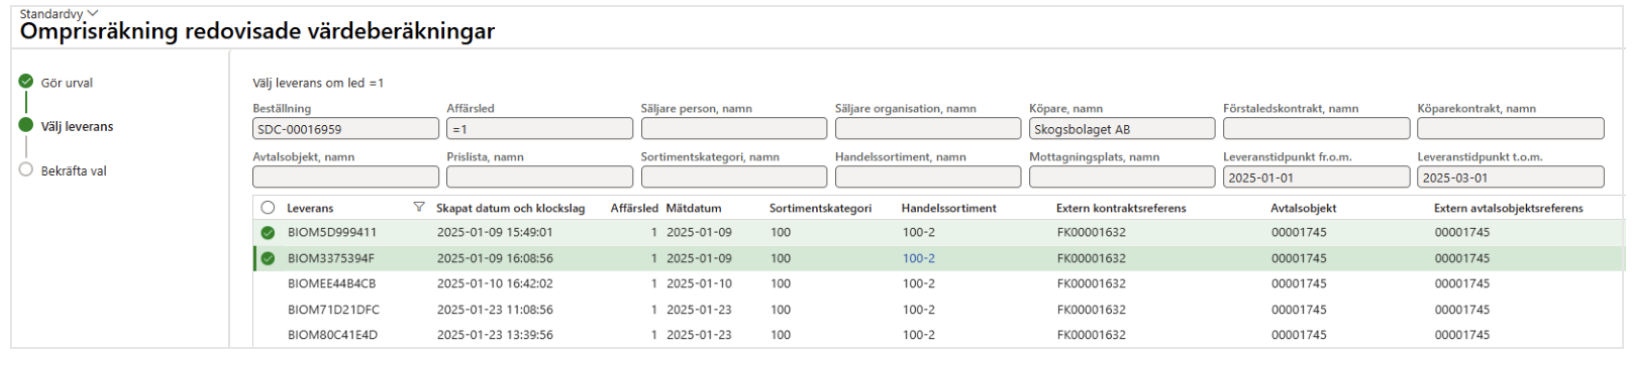
Task: Click the Säljare person, namn field
Action: pyautogui.click(x=734, y=129)
